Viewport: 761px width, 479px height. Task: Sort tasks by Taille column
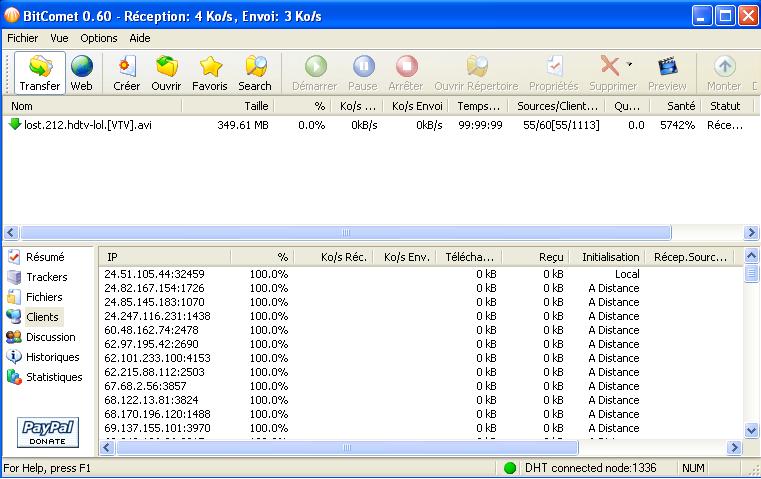point(228,106)
